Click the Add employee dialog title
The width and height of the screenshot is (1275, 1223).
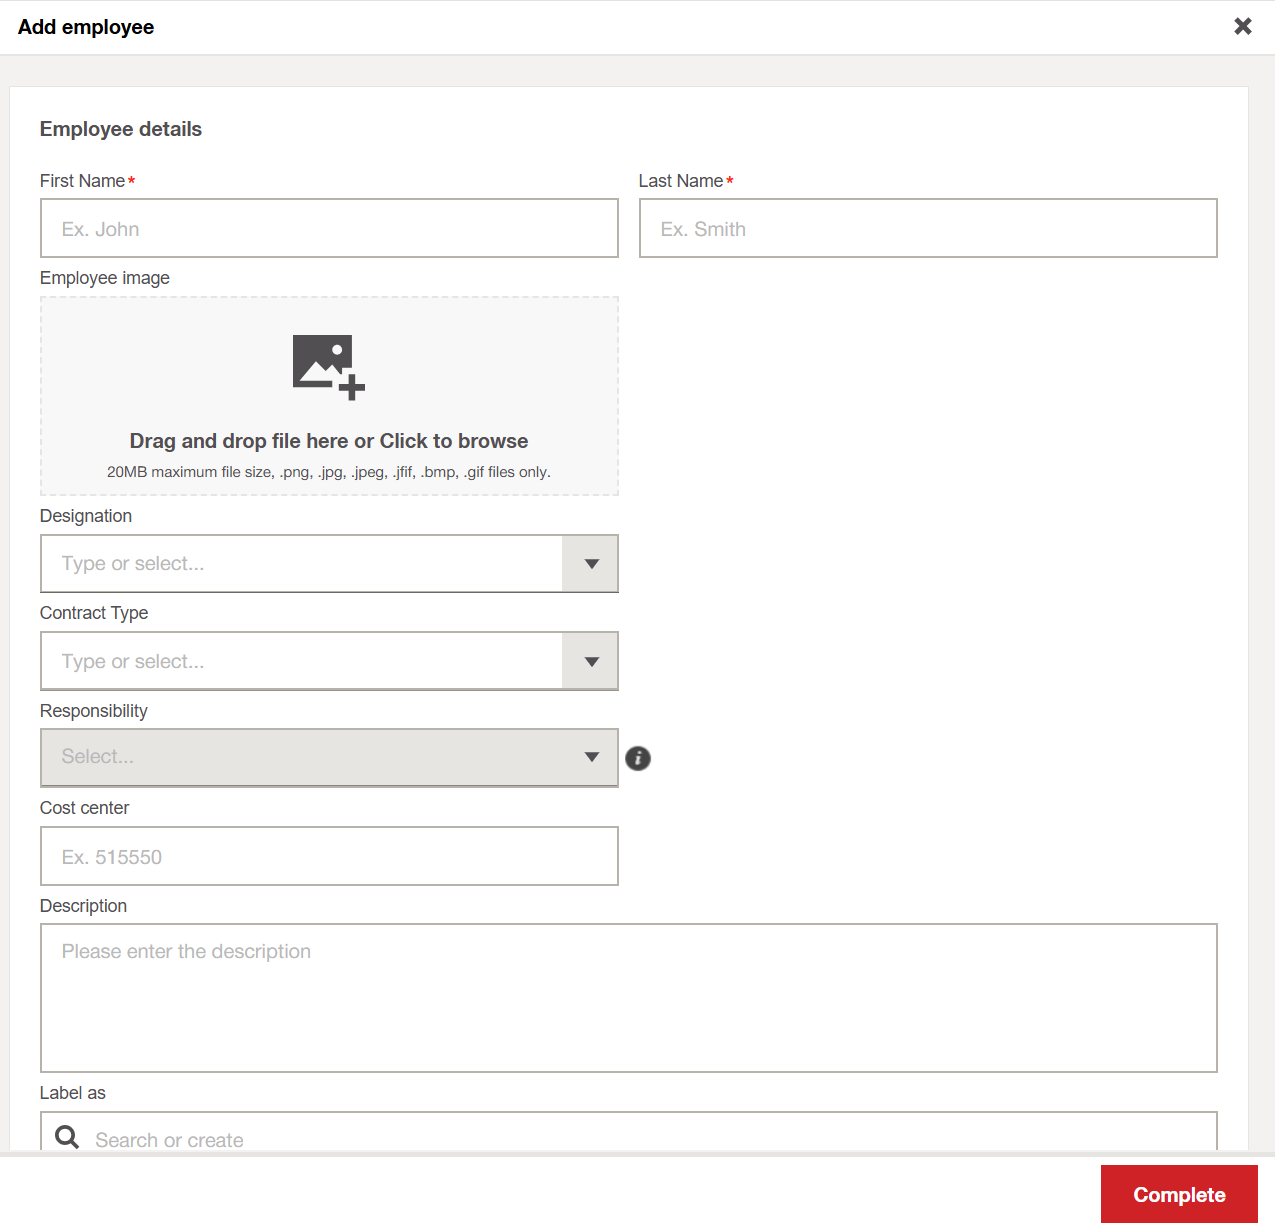pos(86,27)
